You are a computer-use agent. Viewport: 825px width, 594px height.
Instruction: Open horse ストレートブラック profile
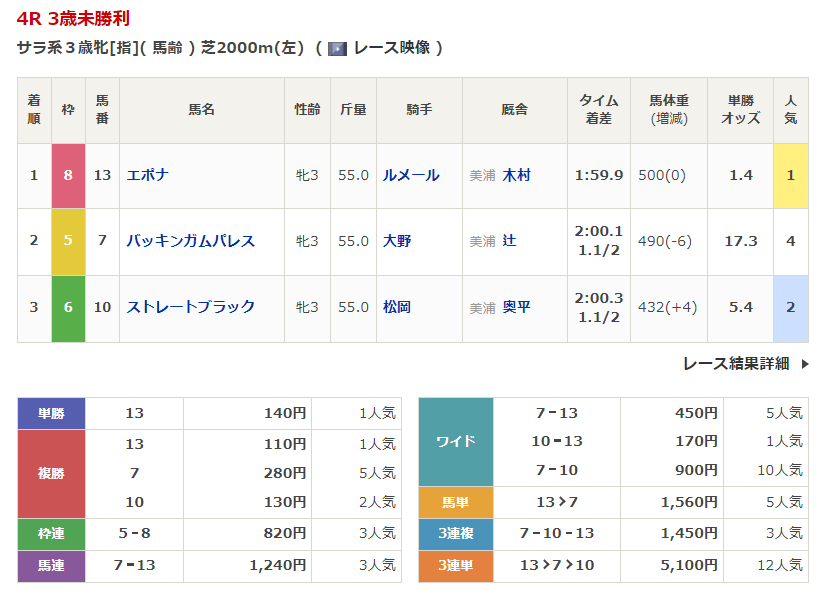pos(190,307)
